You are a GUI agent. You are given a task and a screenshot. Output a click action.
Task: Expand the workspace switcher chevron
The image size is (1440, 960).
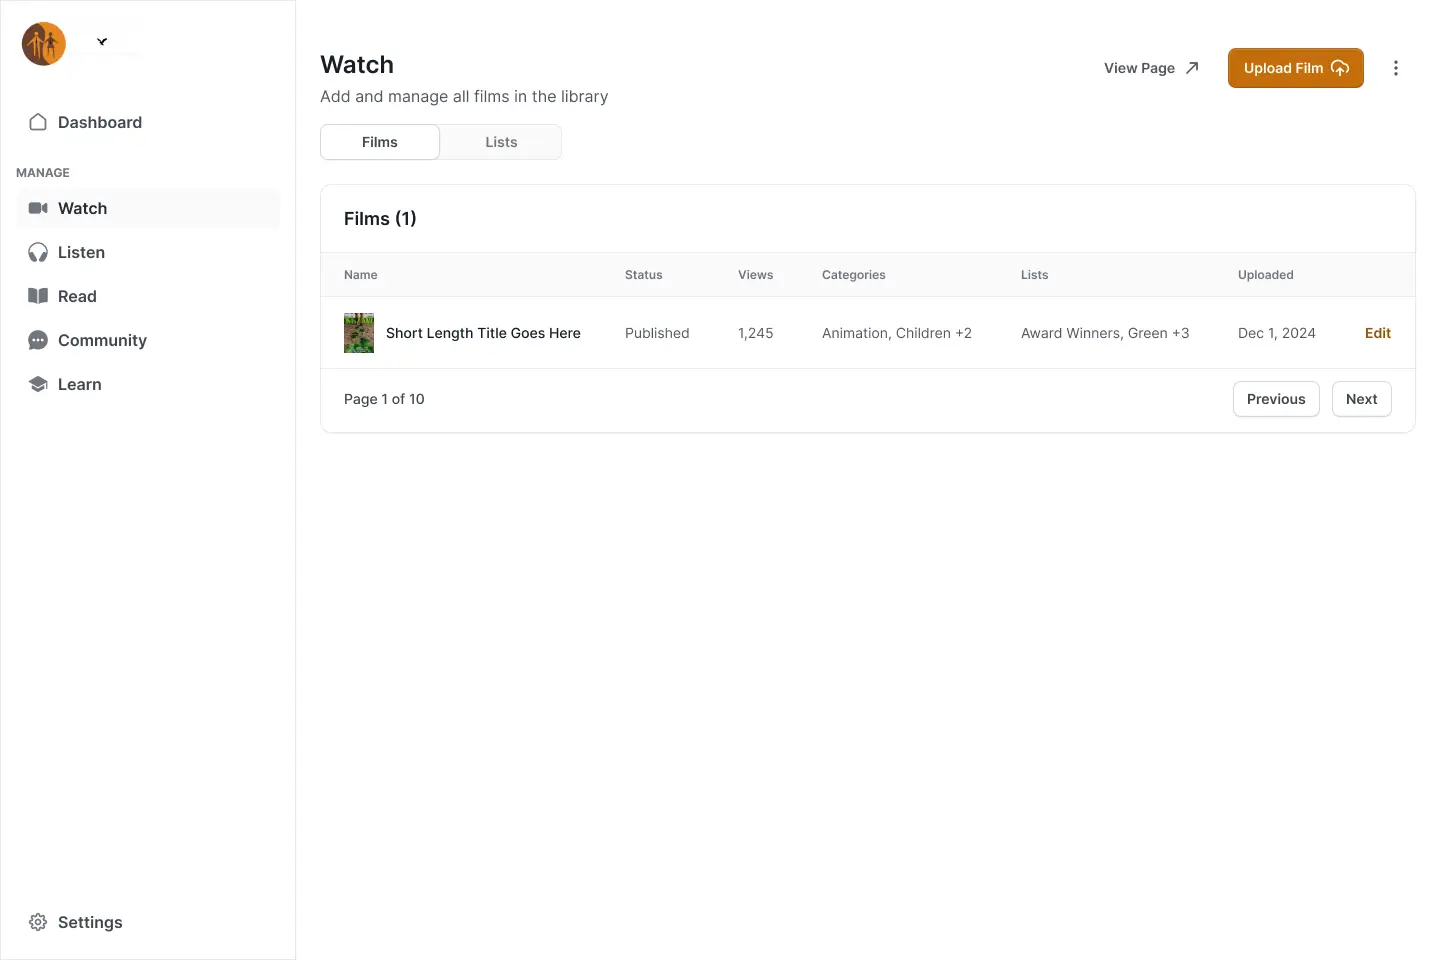pos(102,42)
